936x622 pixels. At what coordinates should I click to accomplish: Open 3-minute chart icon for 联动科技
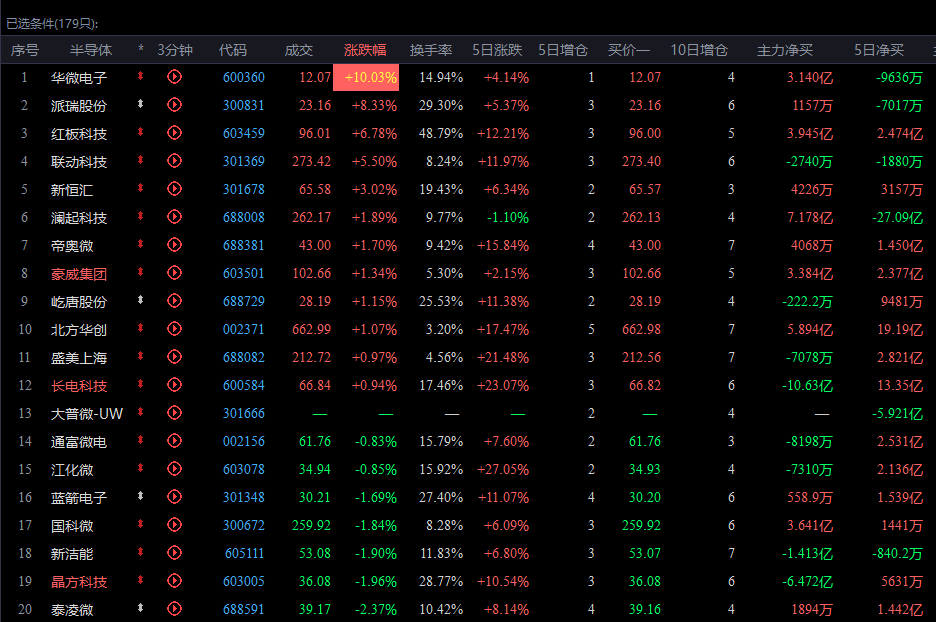174,161
